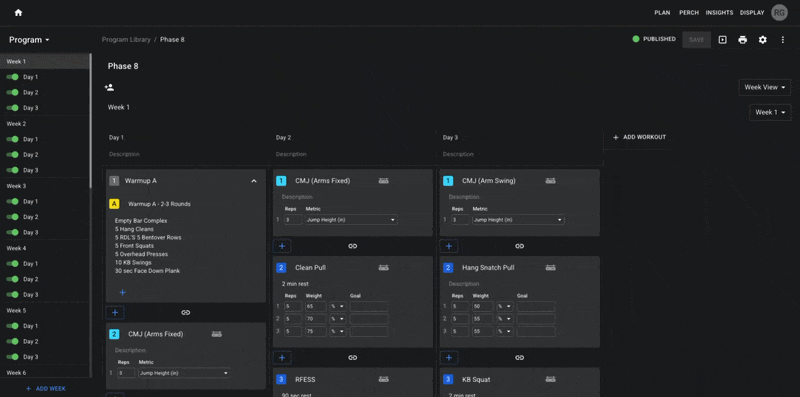Click barbell icon on RFESS card
The width and height of the screenshot is (800, 397).
[383, 379]
